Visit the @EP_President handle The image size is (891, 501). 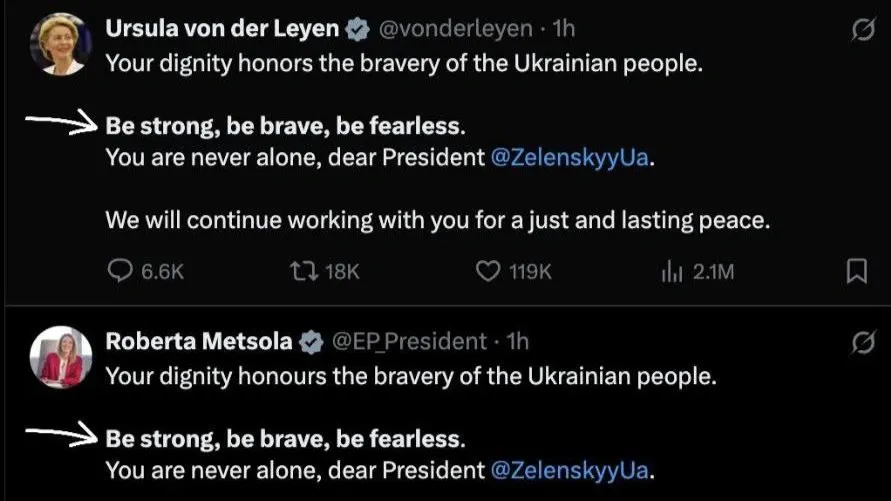pyautogui.click(x=408, y=342)
